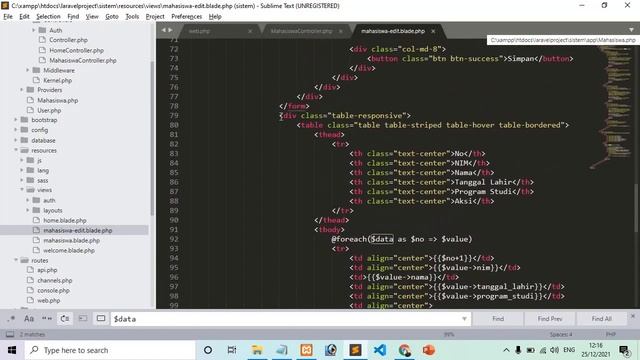Screen dimensions: 640x360
Task: Expand the Auth folder in sidebar
Action: [x=33, y=30]
